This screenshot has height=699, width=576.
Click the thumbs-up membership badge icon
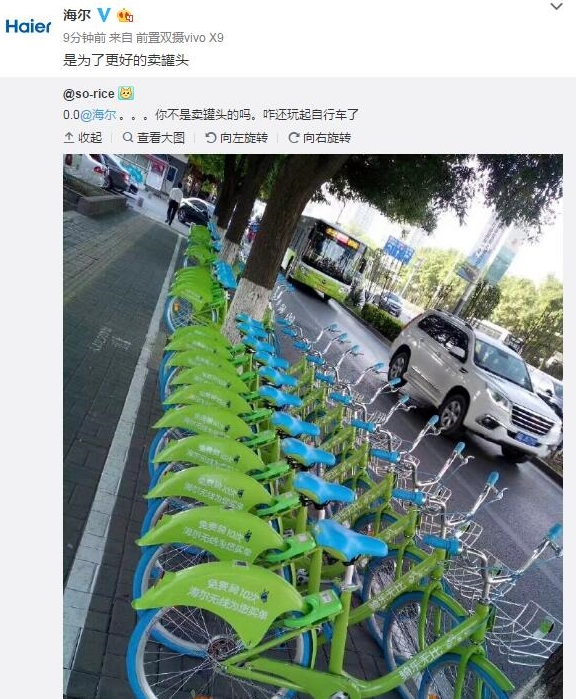[x=125, y=16]
